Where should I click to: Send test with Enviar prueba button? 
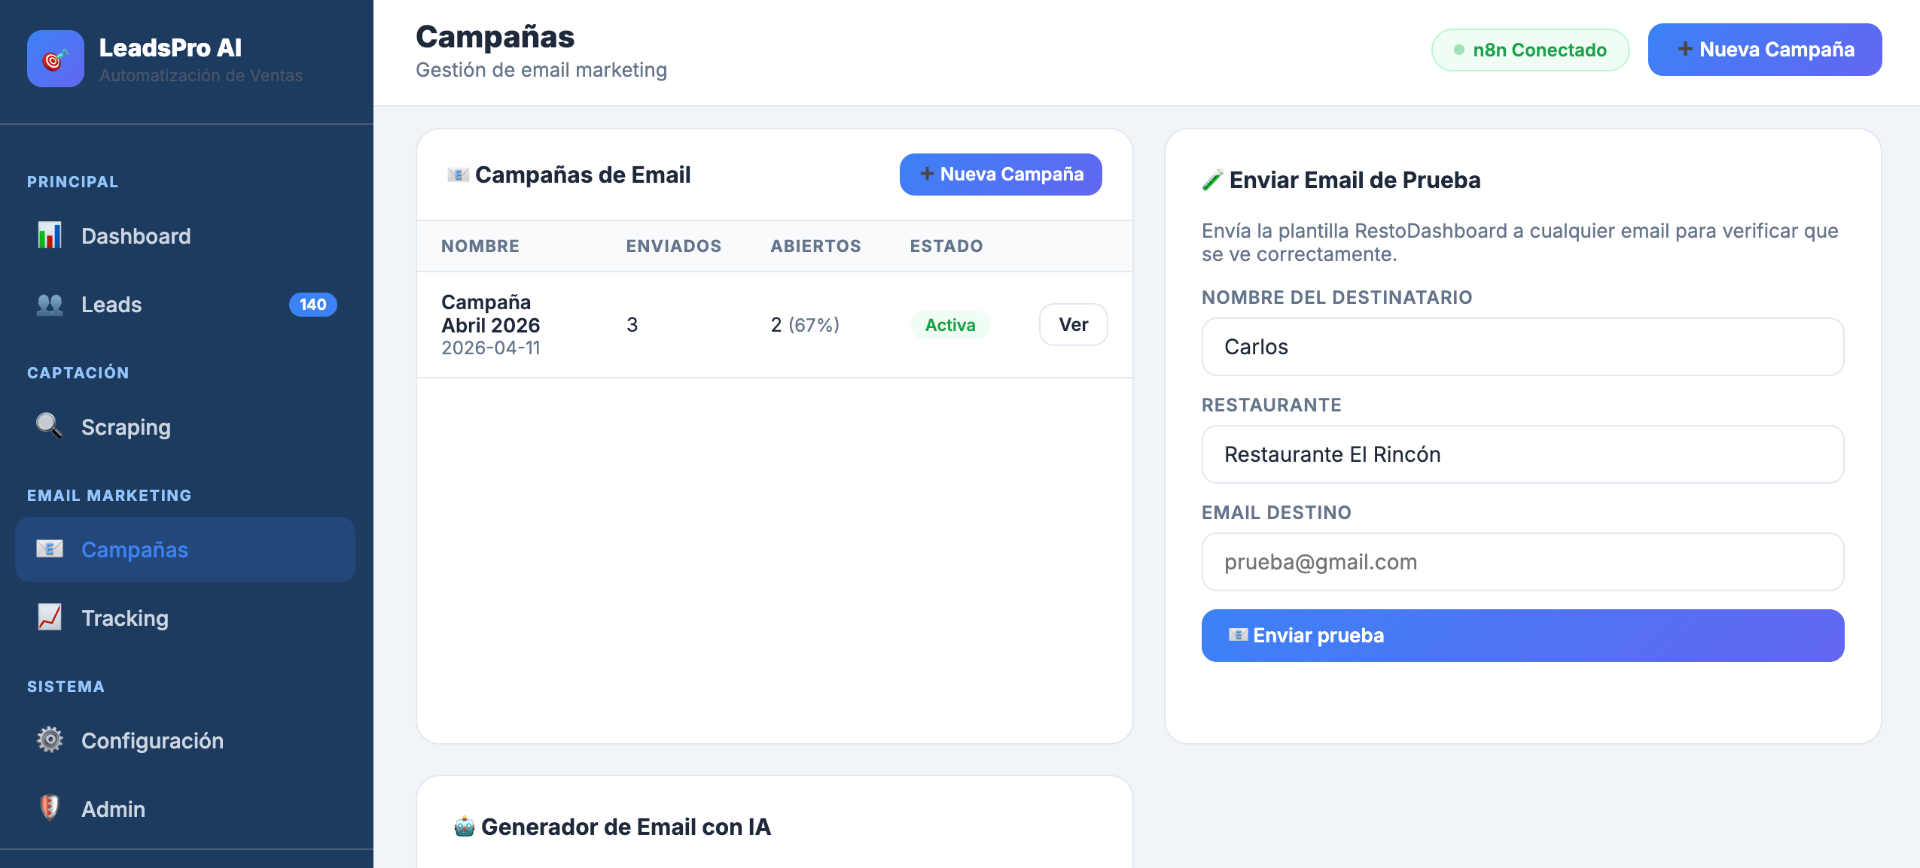pyautogui.click(x=1522, y=636)
